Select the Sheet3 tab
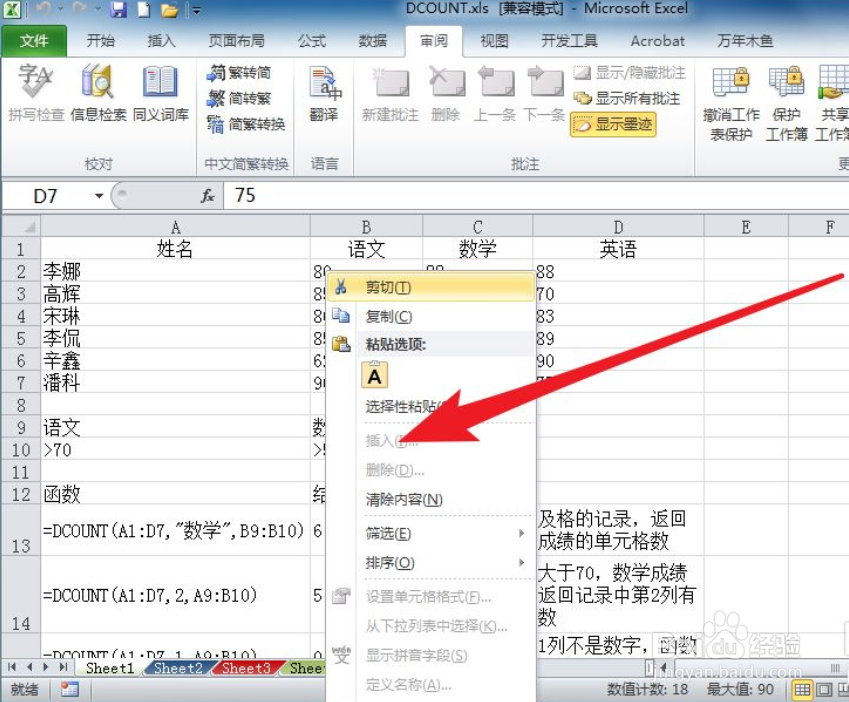 point(246,668)
